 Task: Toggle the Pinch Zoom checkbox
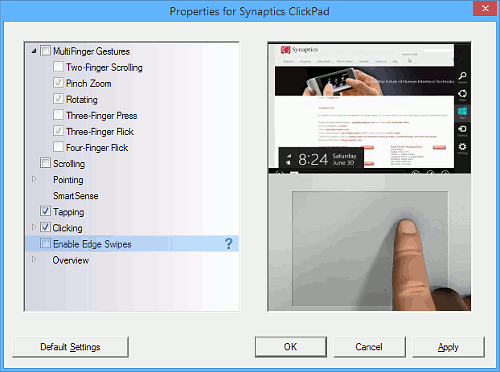pos(58,83)
